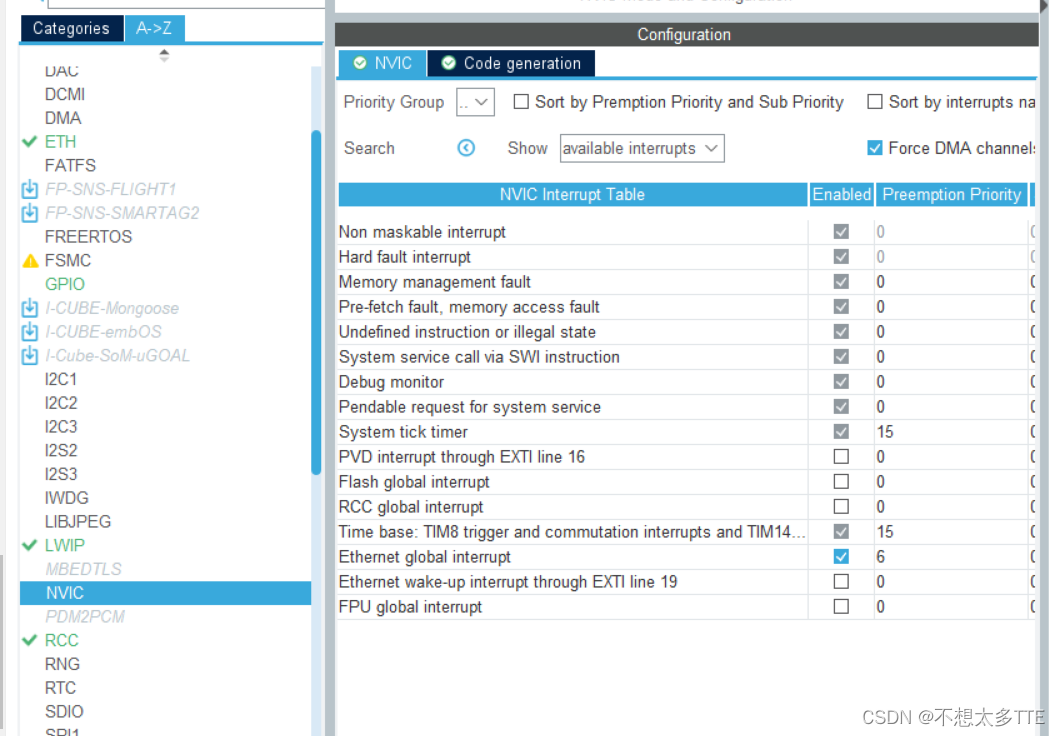Click the green check icon next to ETH

coord(29,141)
